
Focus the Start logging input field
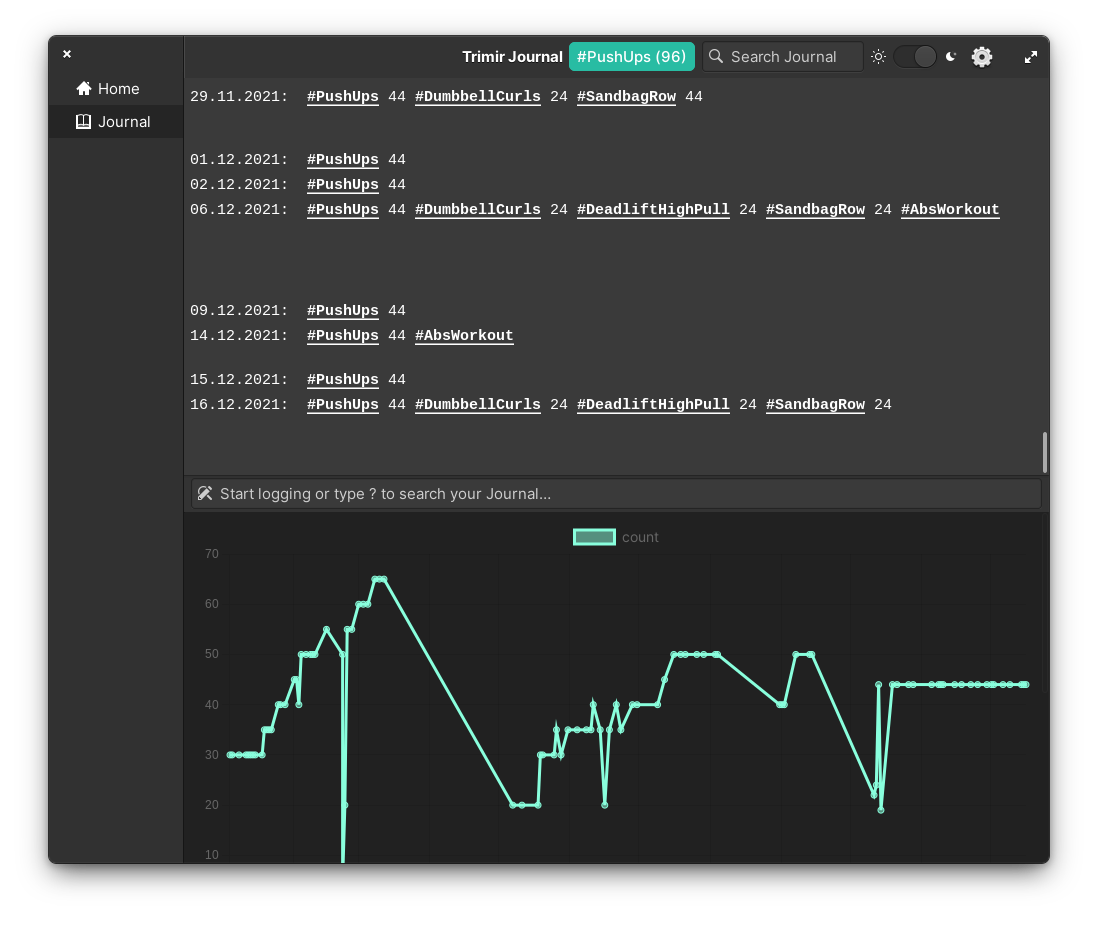(x=616, y=494)
